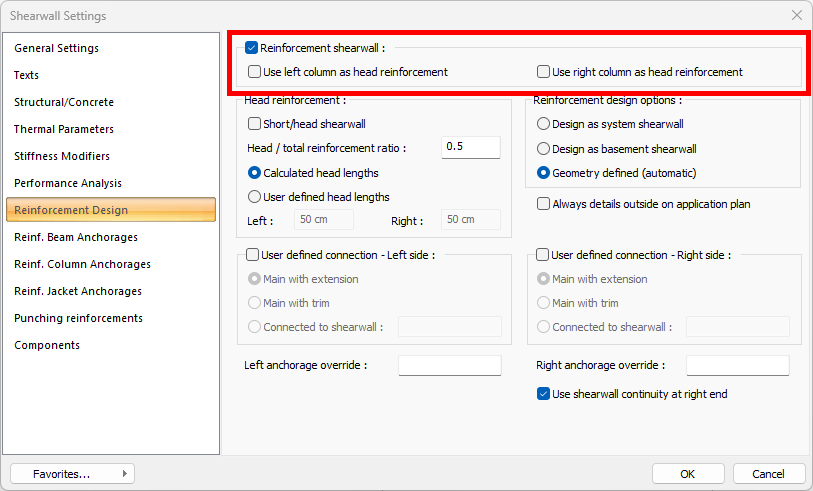This screenshot has height=491, width=813.
Task: Uncheck the Reinforcement shearwall checkbox
Action: (x=252, y=47)
